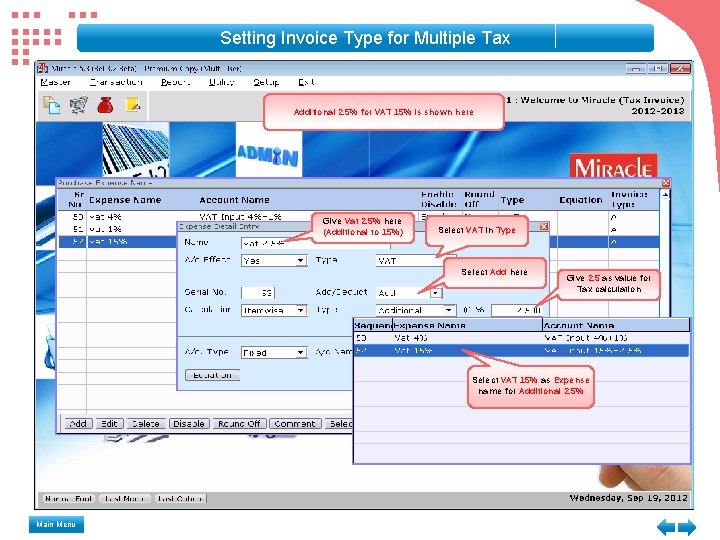Click the ADMIN image tile
Screen dimensions: 720x540
(x=269, y=149)
